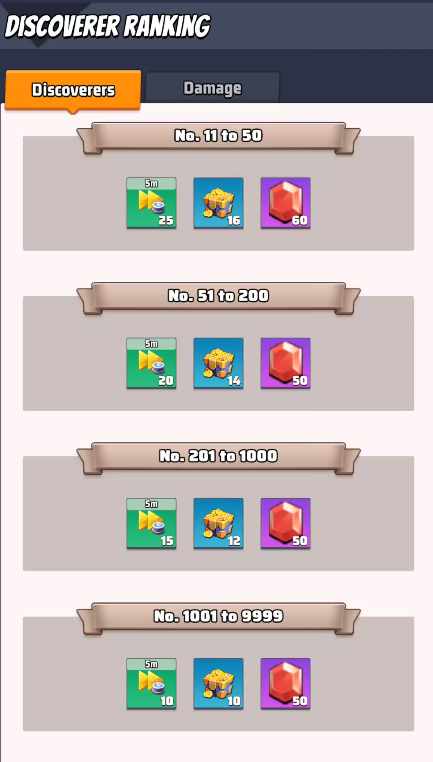433x762 pixels.
Task: Tap the No. 1001 to 9999 banner
Action: [218, 617]
